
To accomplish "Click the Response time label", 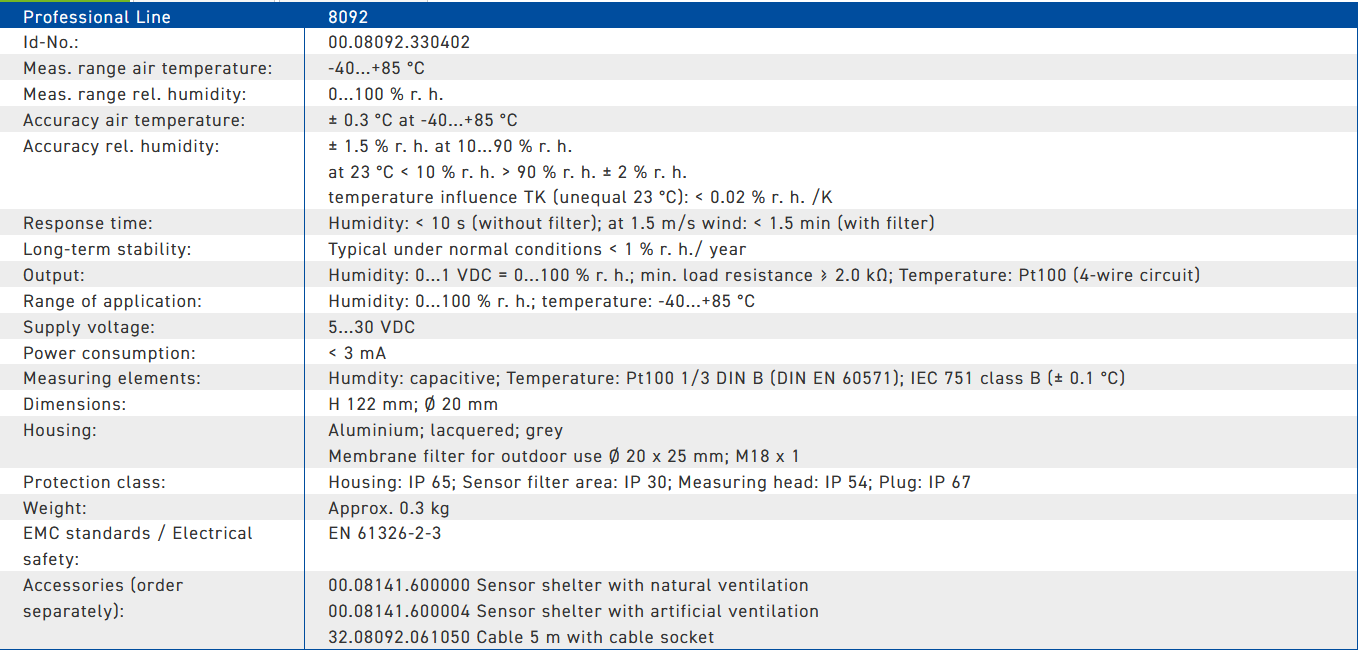I will pyautogui.click(x=88, y=224).
